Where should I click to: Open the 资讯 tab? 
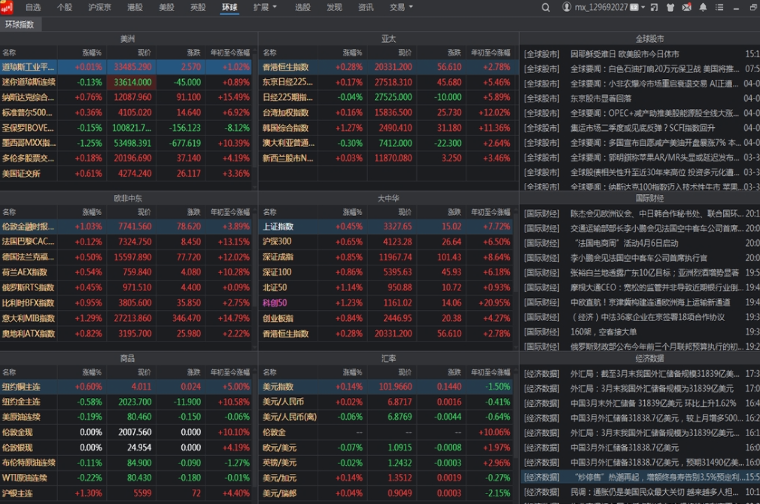click(x=366, y=7)
